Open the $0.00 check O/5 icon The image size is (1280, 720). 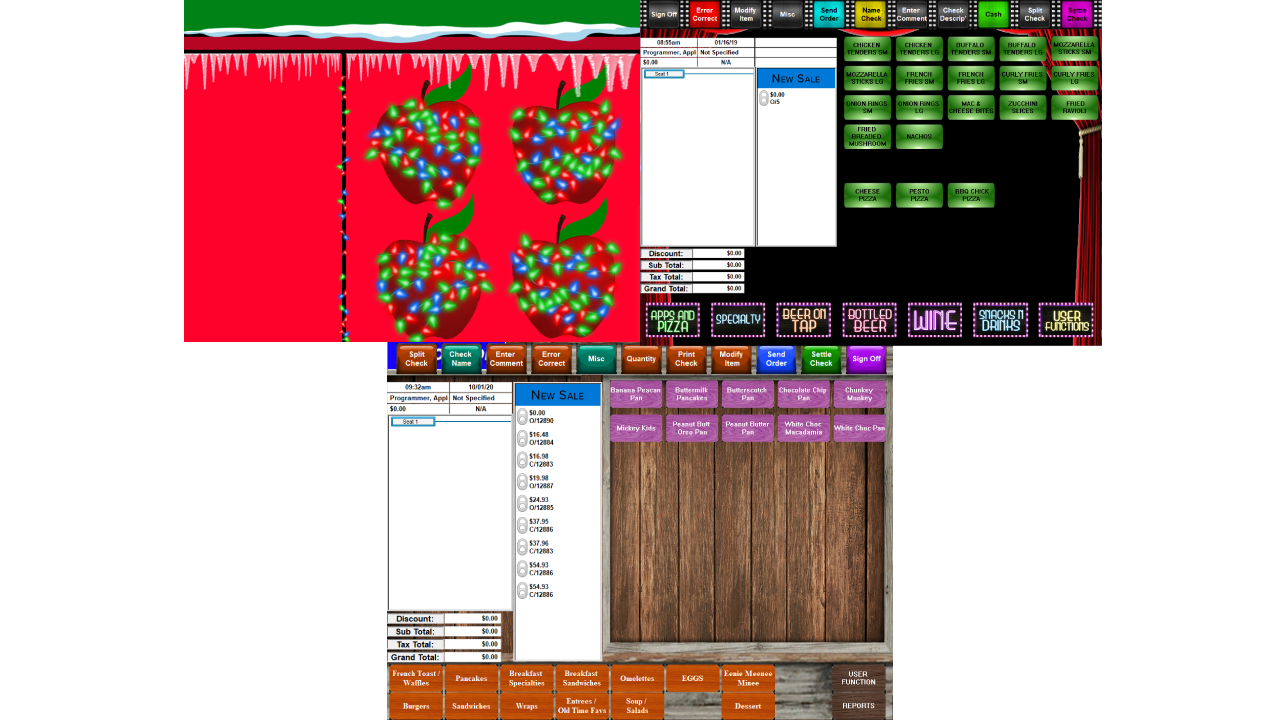(x=764, y=98)
